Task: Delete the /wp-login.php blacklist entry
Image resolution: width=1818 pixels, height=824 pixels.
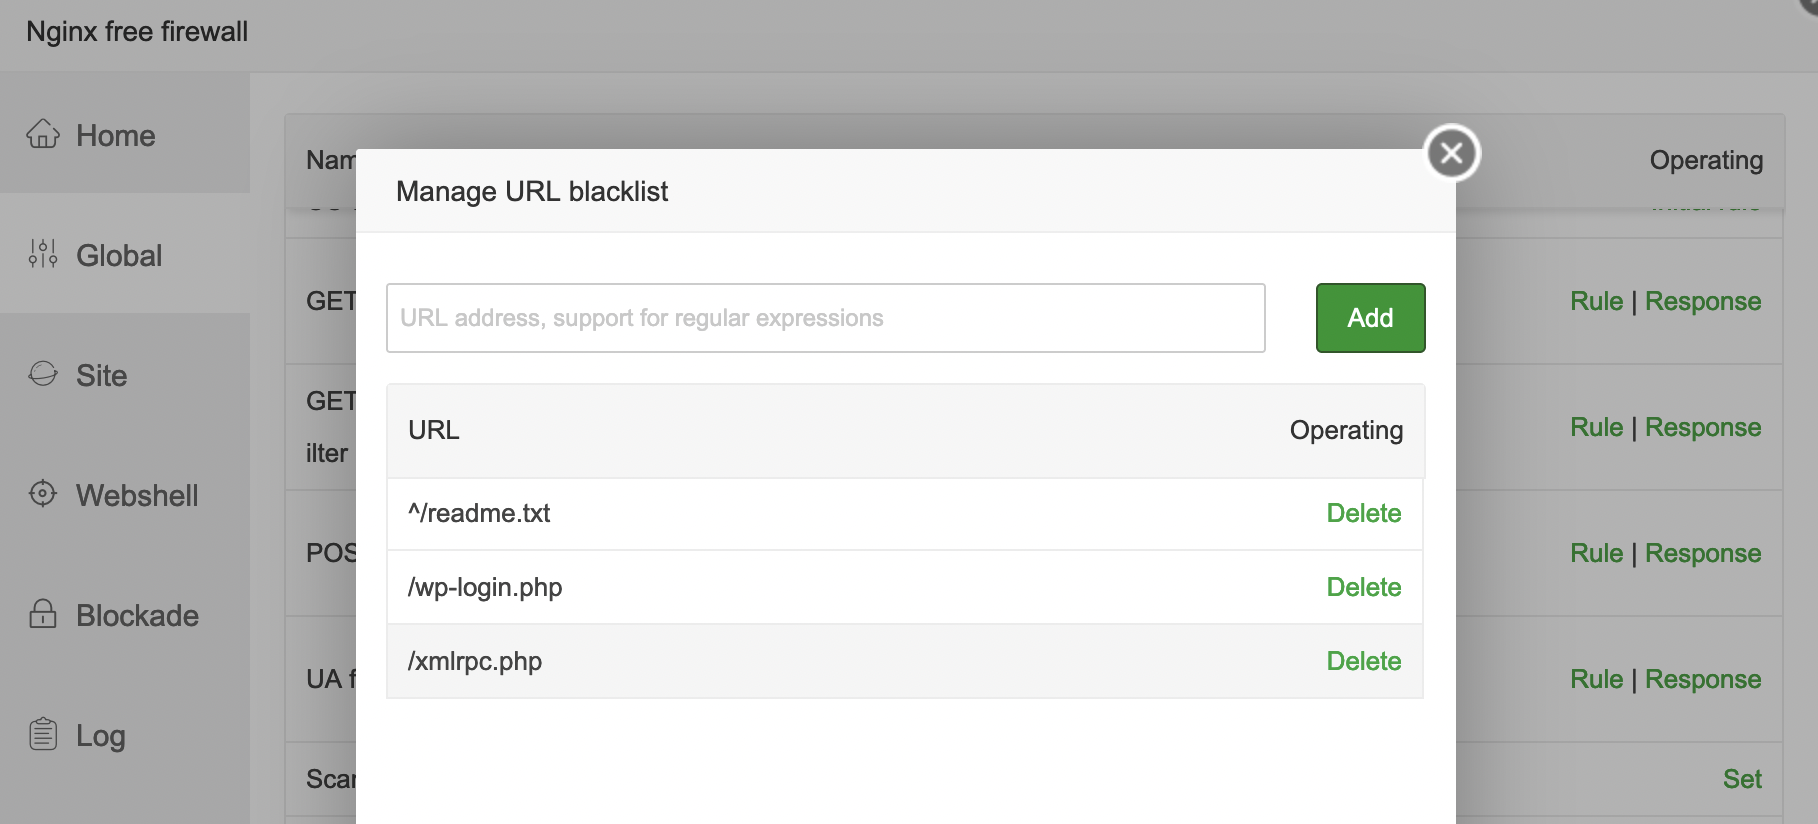Action: click(x=1363, y=587)
